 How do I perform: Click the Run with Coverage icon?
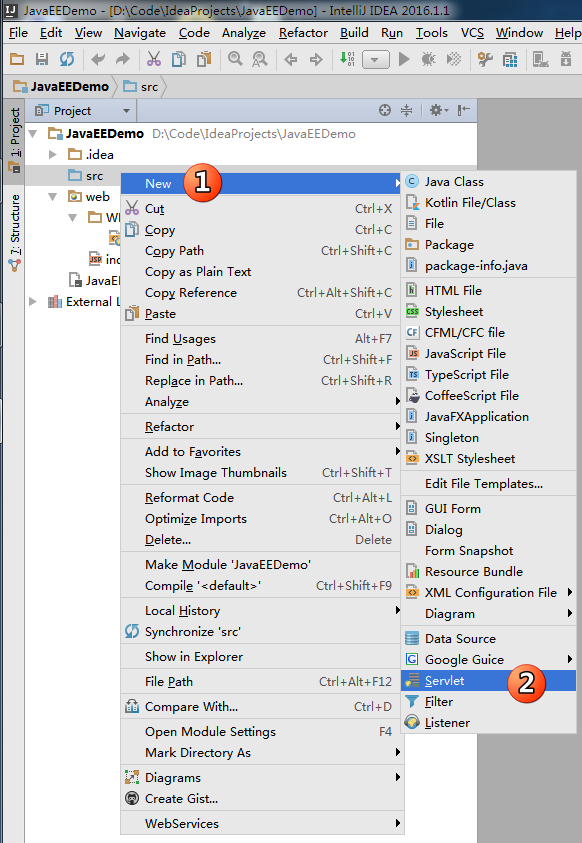[x=454, y=59]
